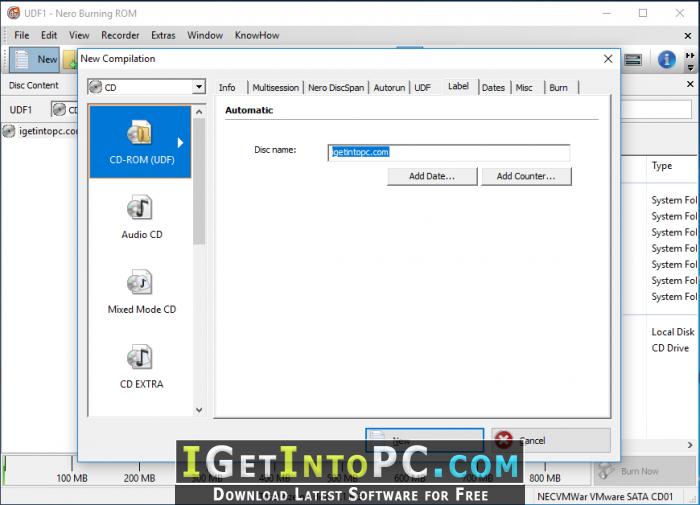Viewport: 700px width, 505px height.
Task: Close the menu bar document X
Action: click(688, 36)
